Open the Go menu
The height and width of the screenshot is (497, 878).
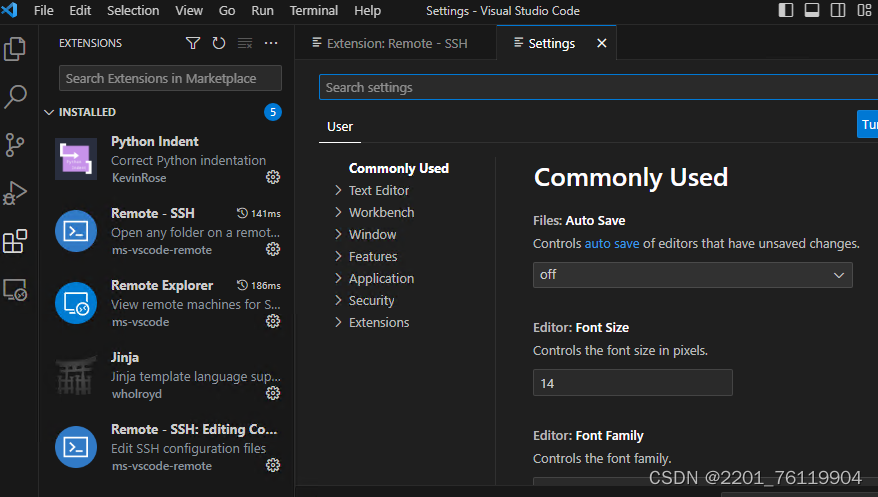227,11
